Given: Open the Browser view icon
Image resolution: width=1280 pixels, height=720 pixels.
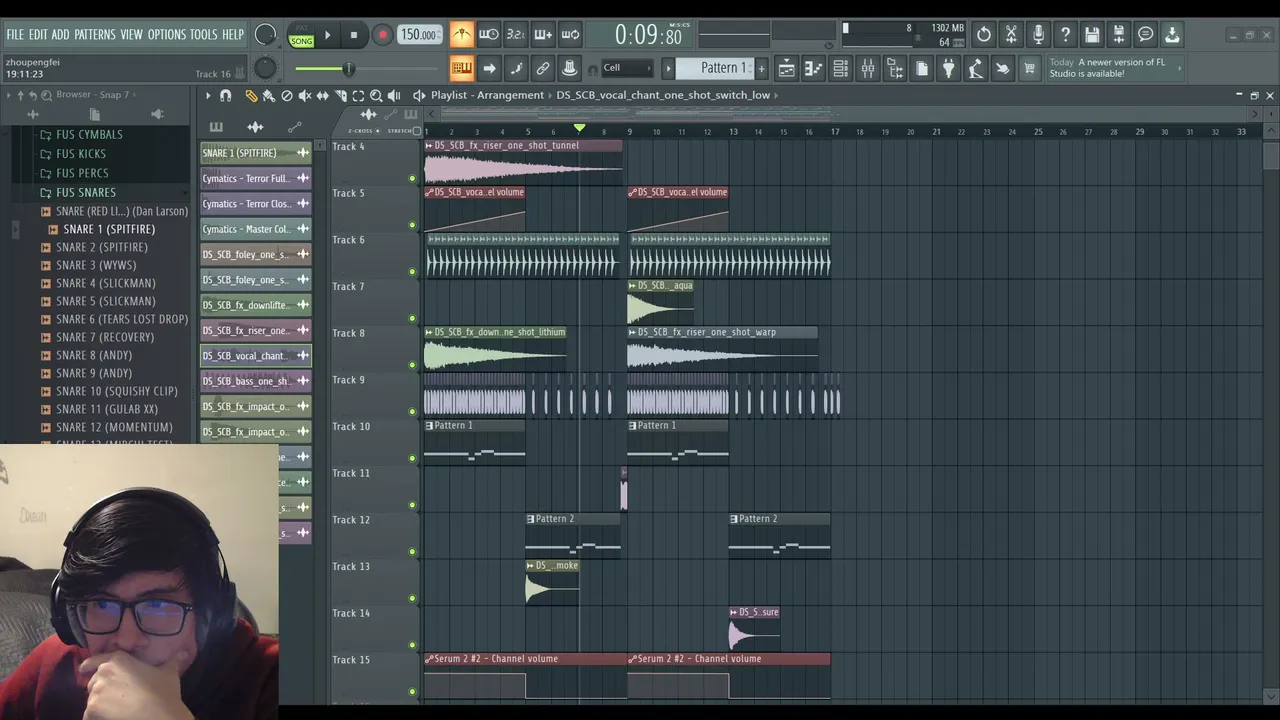Looking at the screenshot, I should pos(895,68).
